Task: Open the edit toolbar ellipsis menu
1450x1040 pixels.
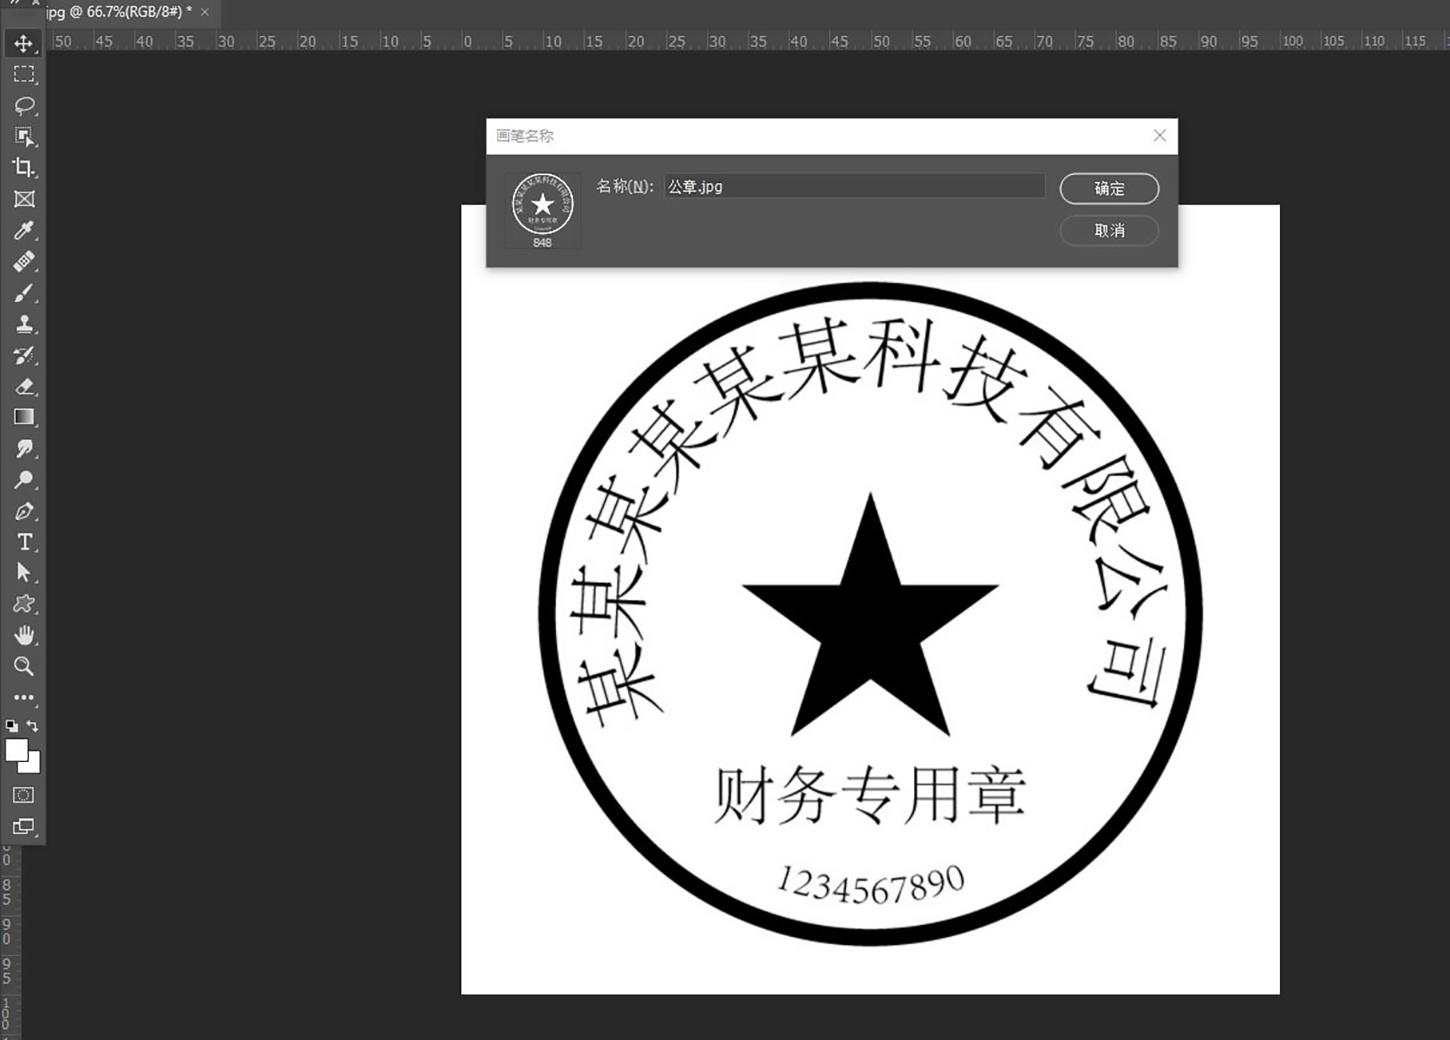Action: click(24, 698)
